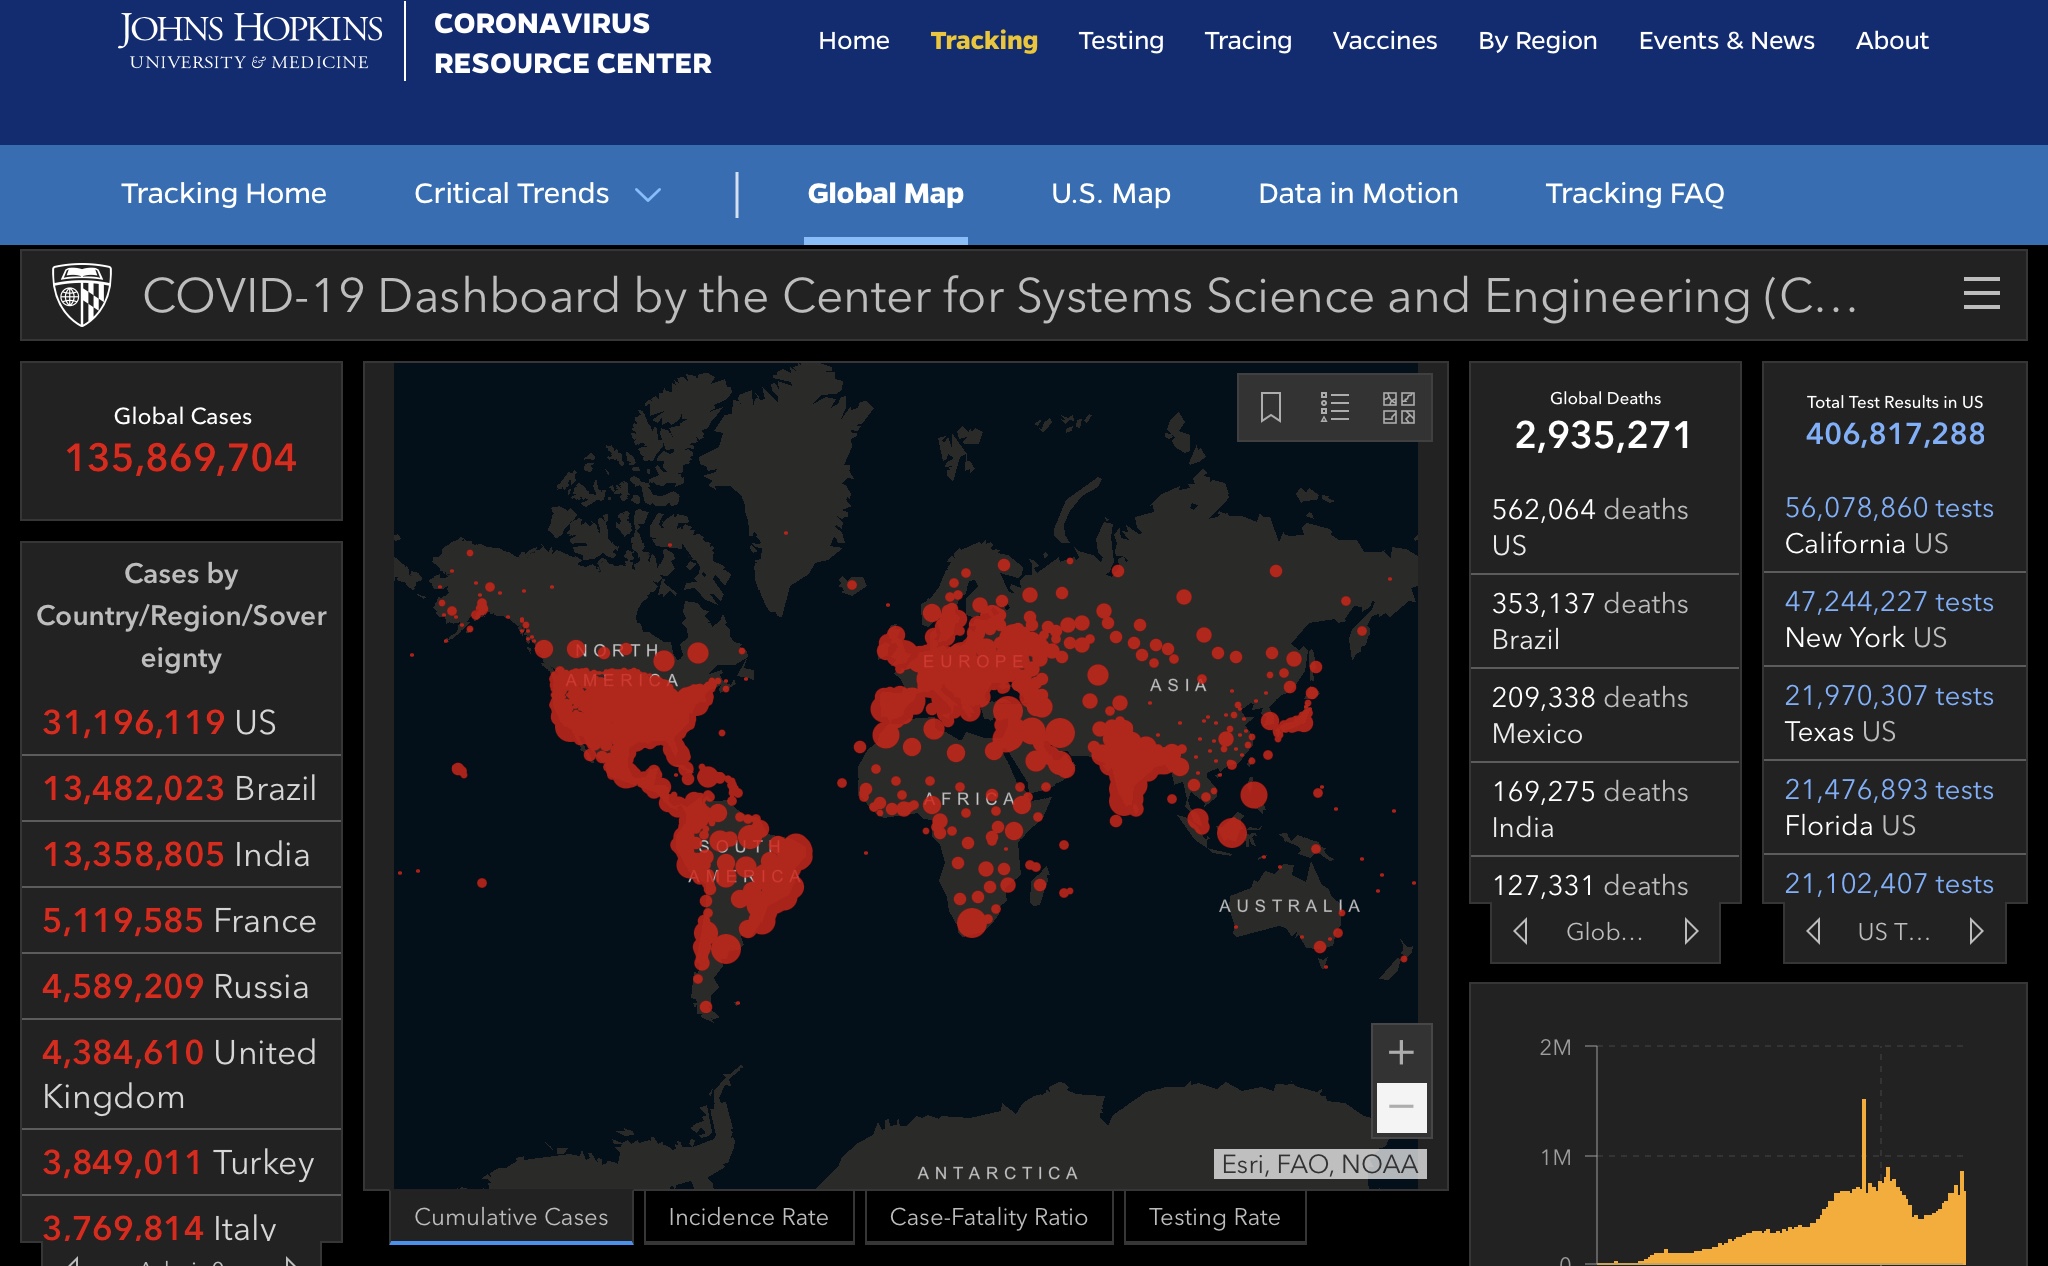Switch map to Case-Fatality Ratio tab
This screenshot has height=1266, width=2048.
988,1217
